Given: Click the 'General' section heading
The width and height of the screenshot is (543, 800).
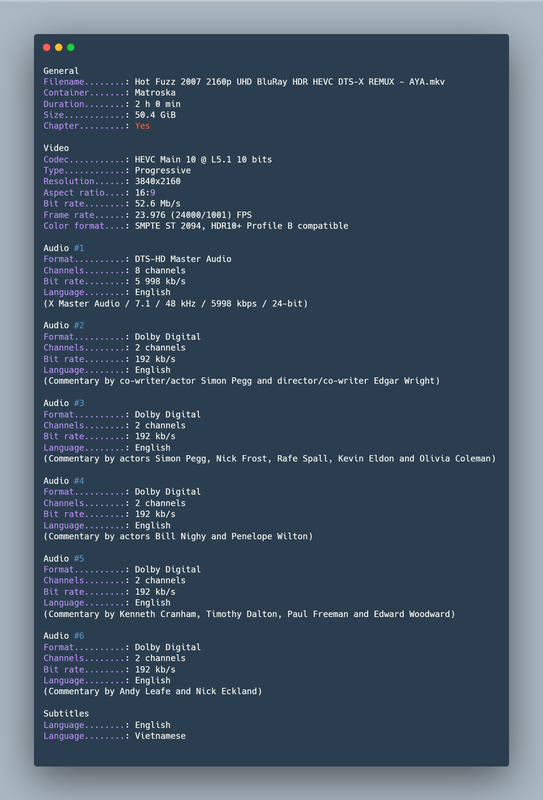Looking at the screenshot, I should pyautogui.click(x=61, y=71).
